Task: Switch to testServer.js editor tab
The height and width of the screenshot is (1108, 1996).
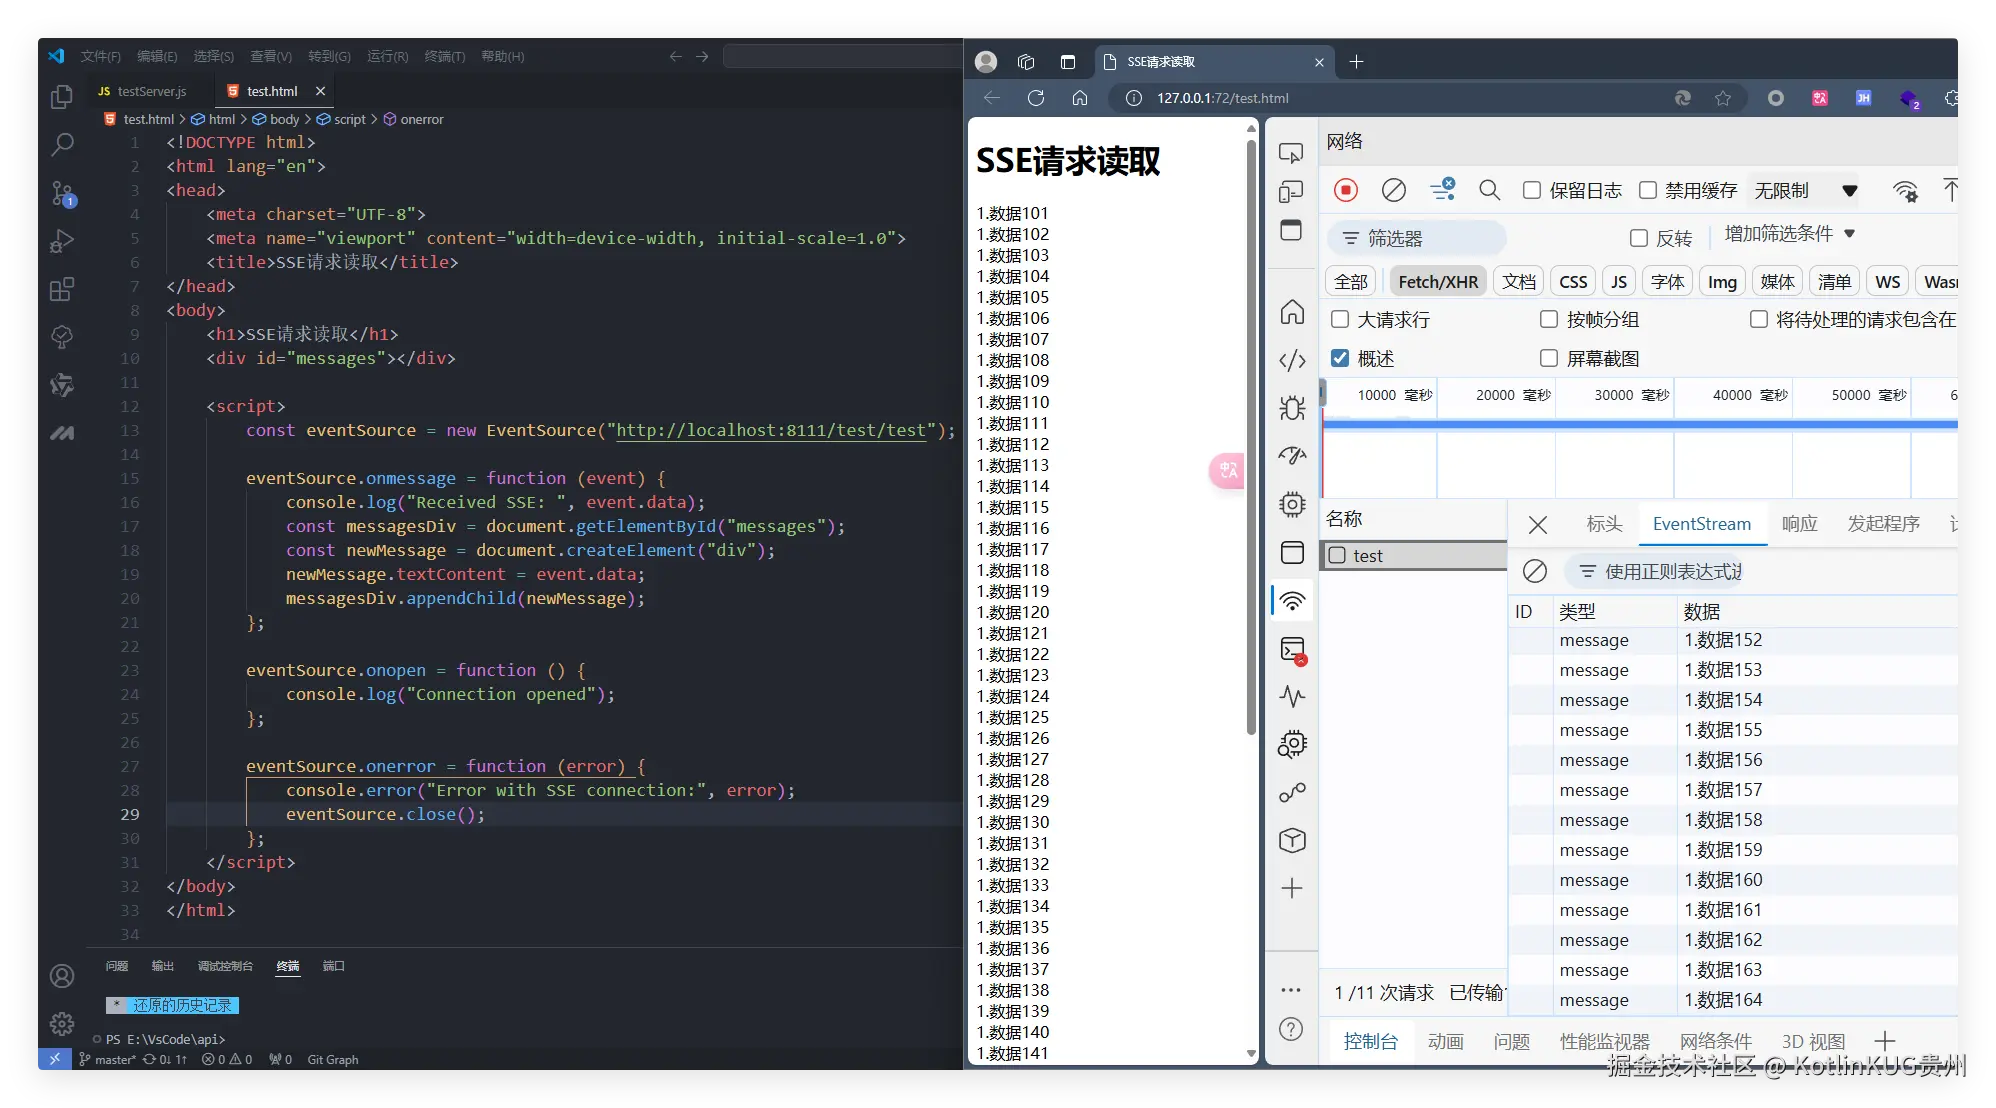Action: [x=142, y=91]
